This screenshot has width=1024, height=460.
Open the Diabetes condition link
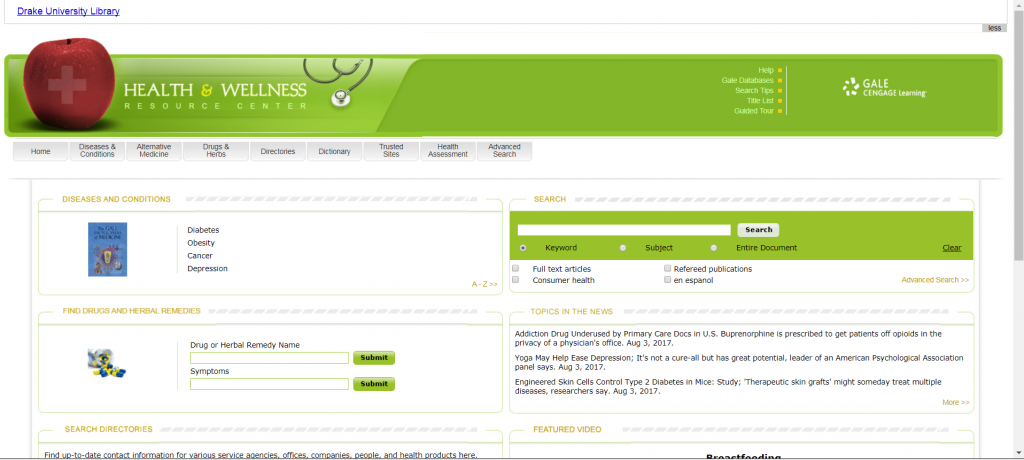coord(203,230)
